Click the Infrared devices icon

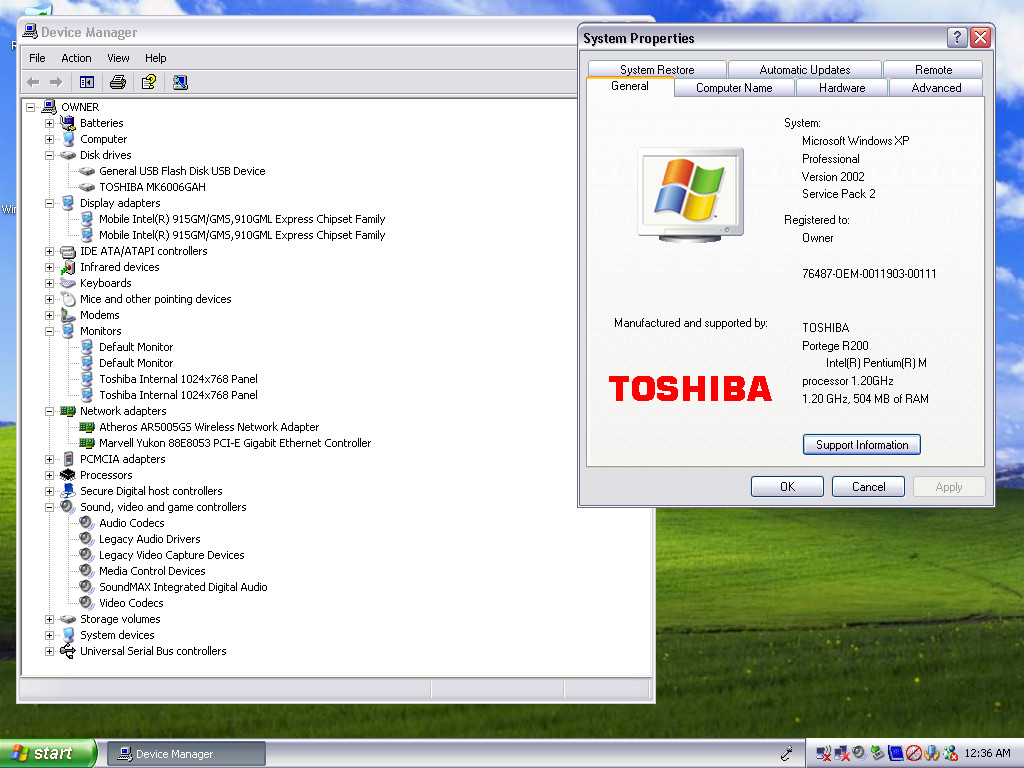click(x=68, y=267)
